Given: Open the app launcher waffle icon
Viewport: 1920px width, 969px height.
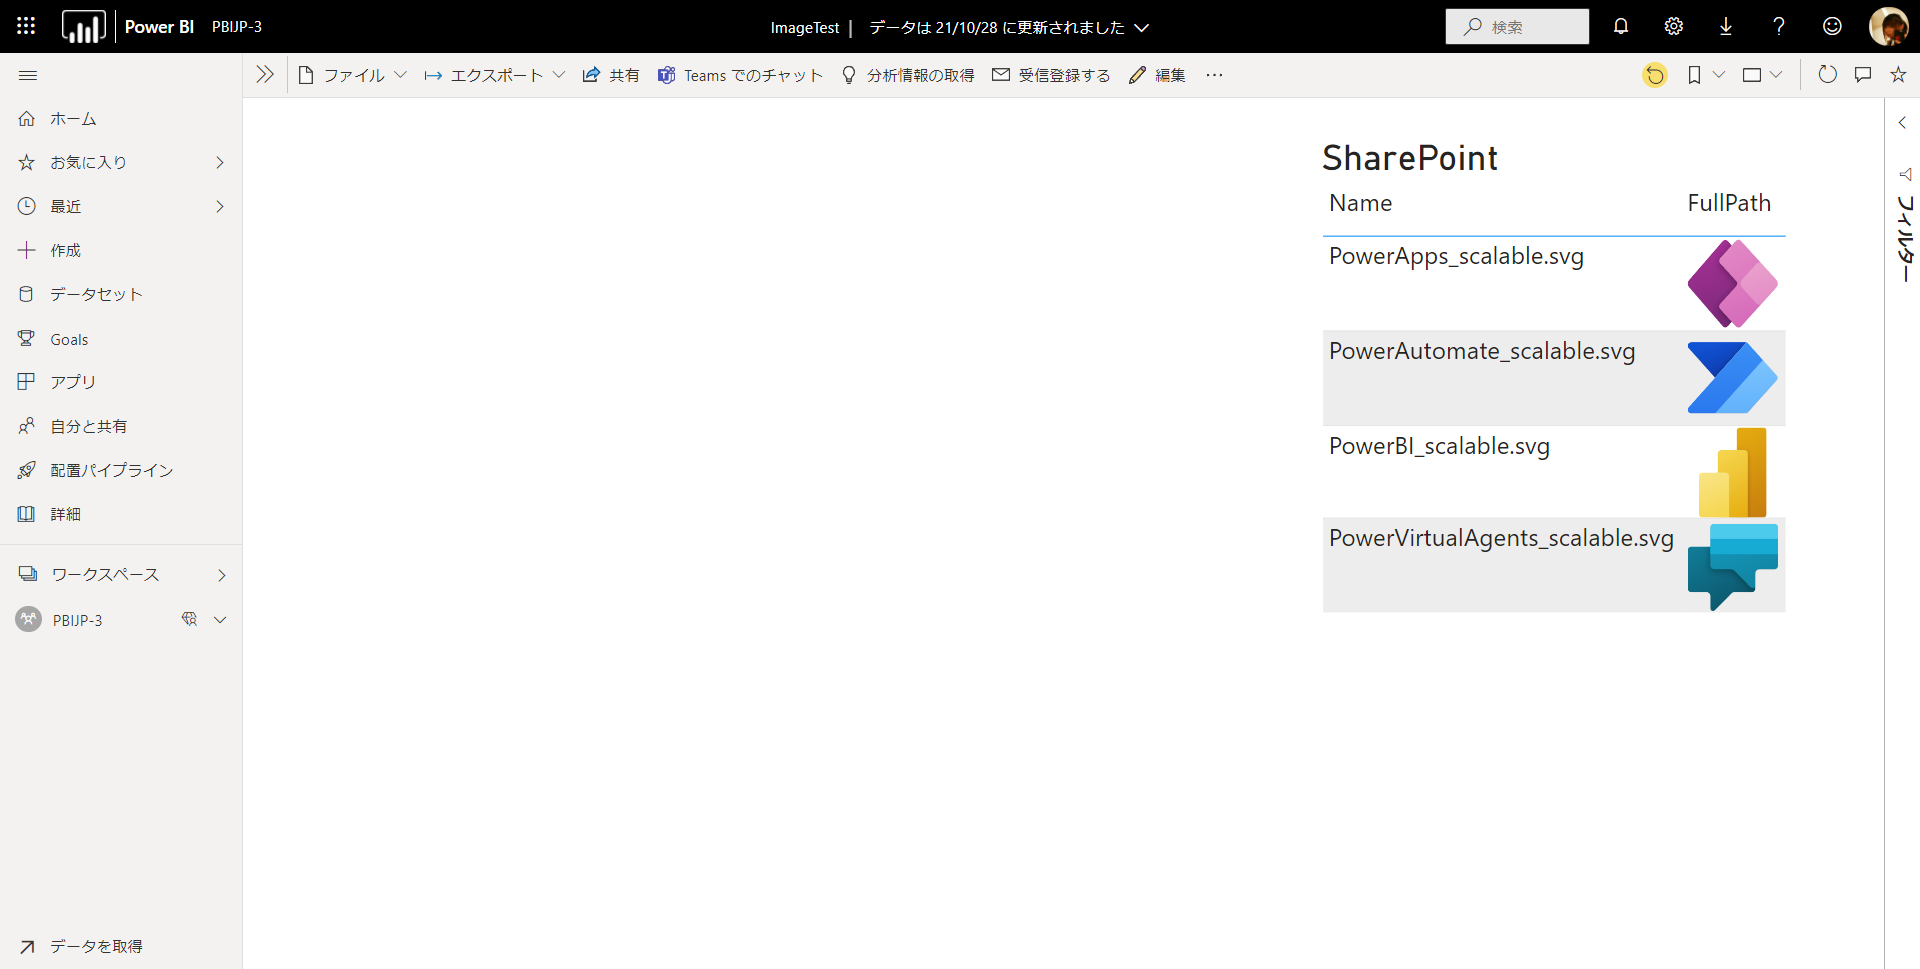Looking at the screenshot, I should (26, 26).
